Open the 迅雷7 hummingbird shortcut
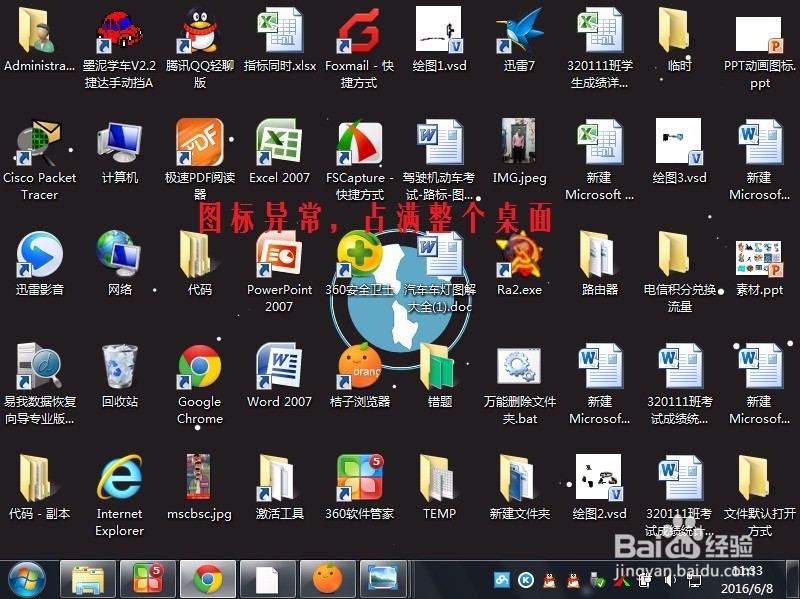Image resolution: width=800 pixels, height=599 pixels. tap(519, 31)
